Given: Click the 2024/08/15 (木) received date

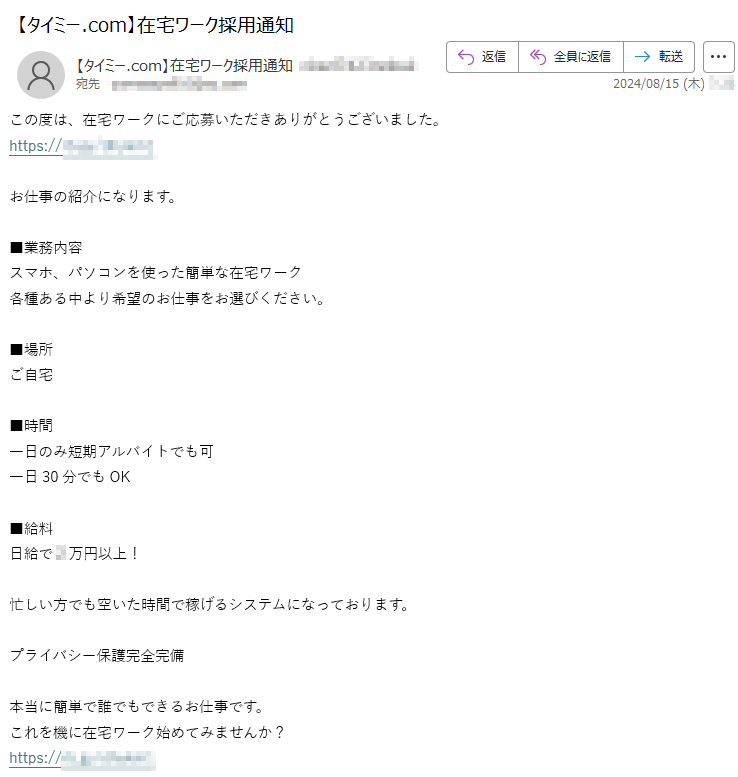Looking at the screenshot, I should point(659,84).
